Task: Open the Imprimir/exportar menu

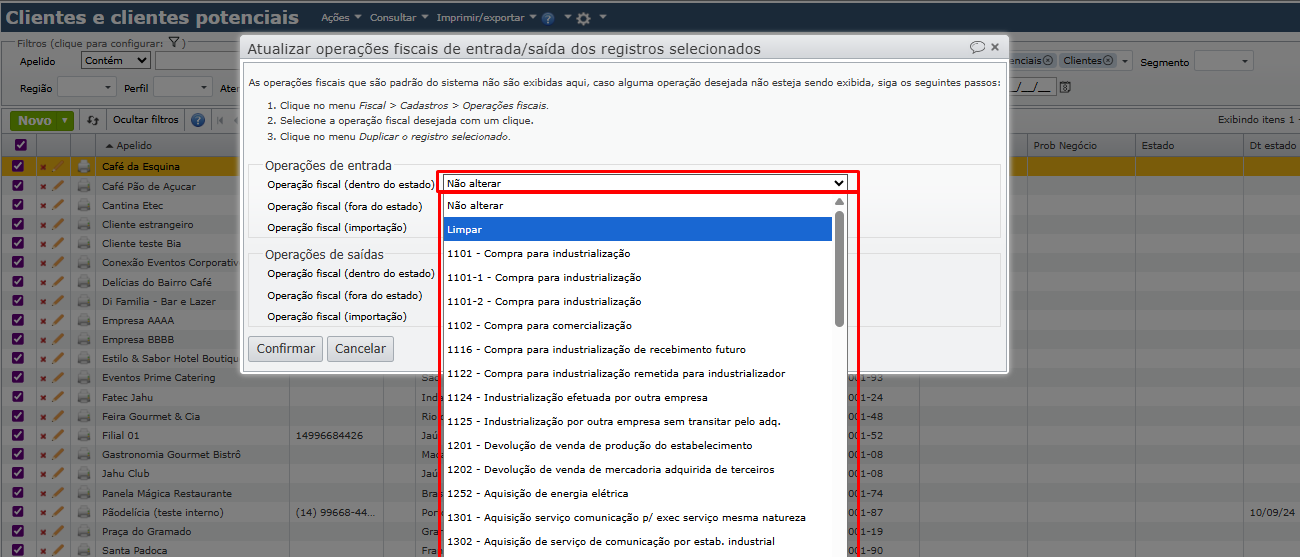Action: click(x=486, y=18)
